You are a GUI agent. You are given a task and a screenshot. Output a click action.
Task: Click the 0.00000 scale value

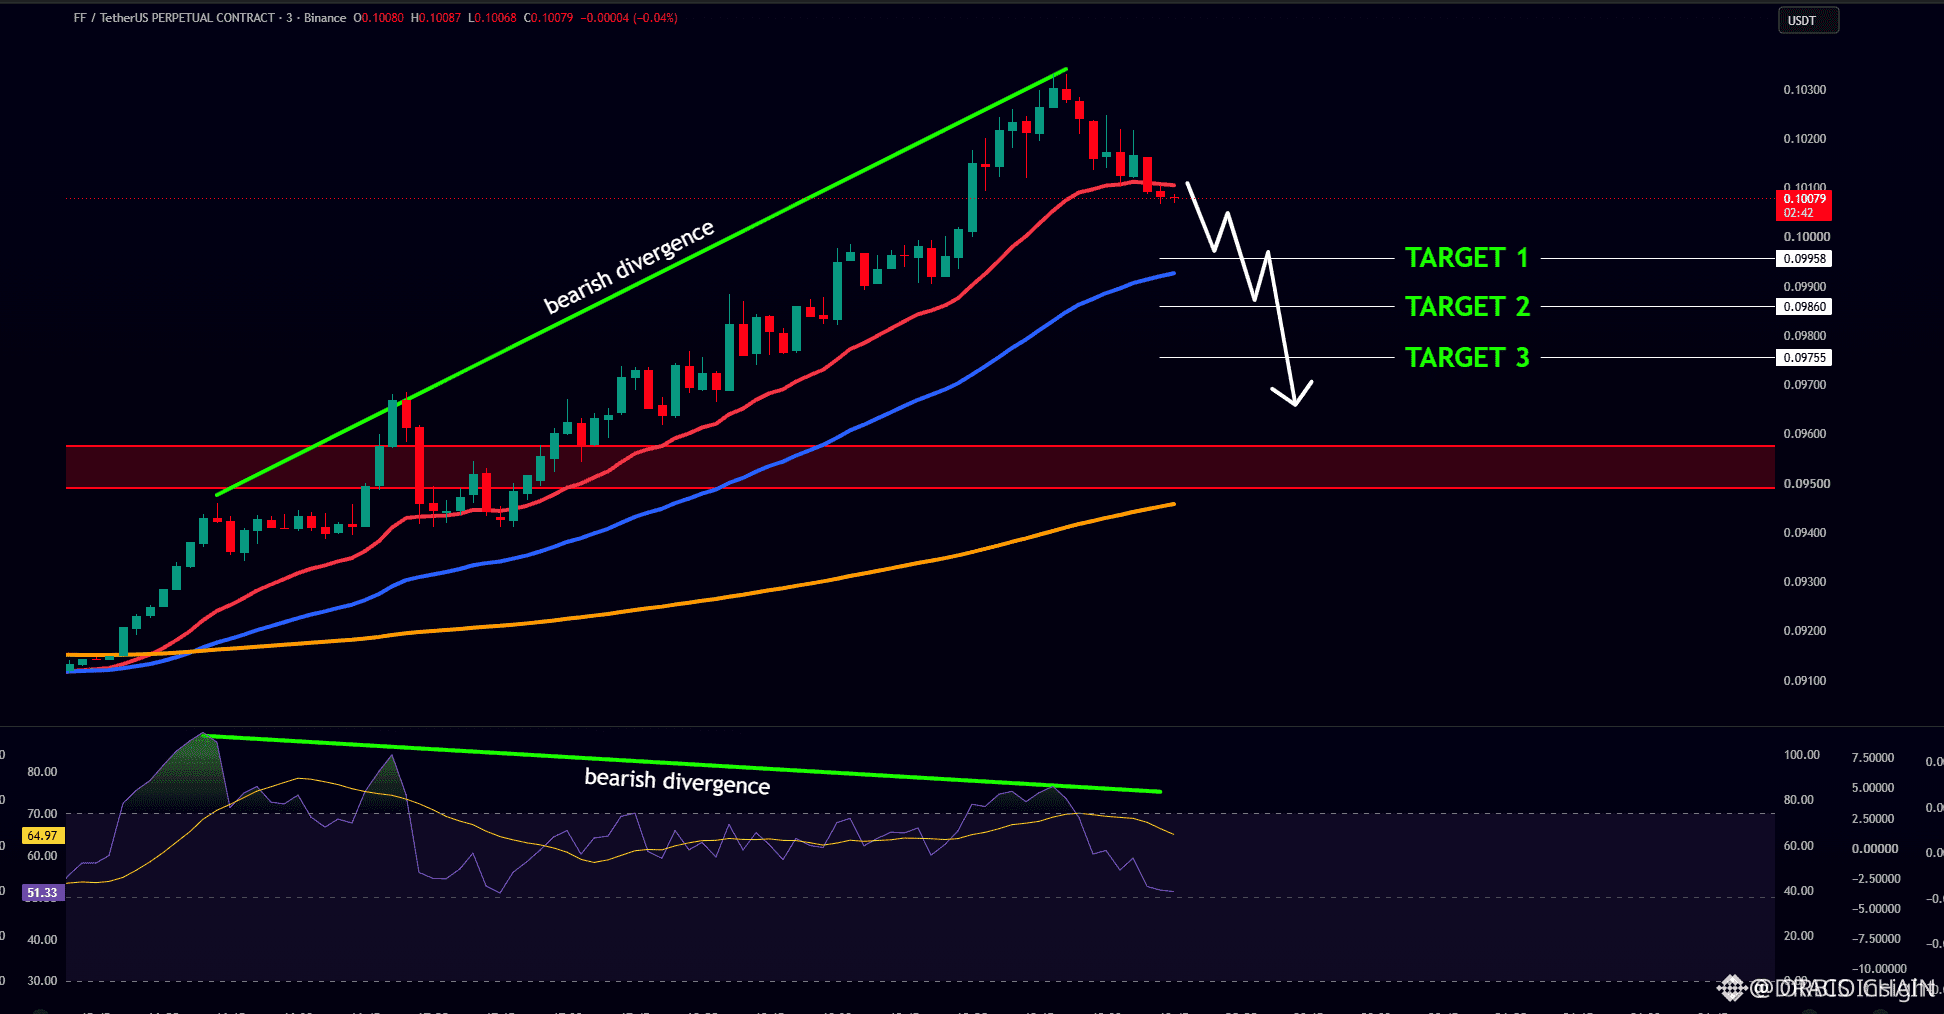tap(1875, 849)
